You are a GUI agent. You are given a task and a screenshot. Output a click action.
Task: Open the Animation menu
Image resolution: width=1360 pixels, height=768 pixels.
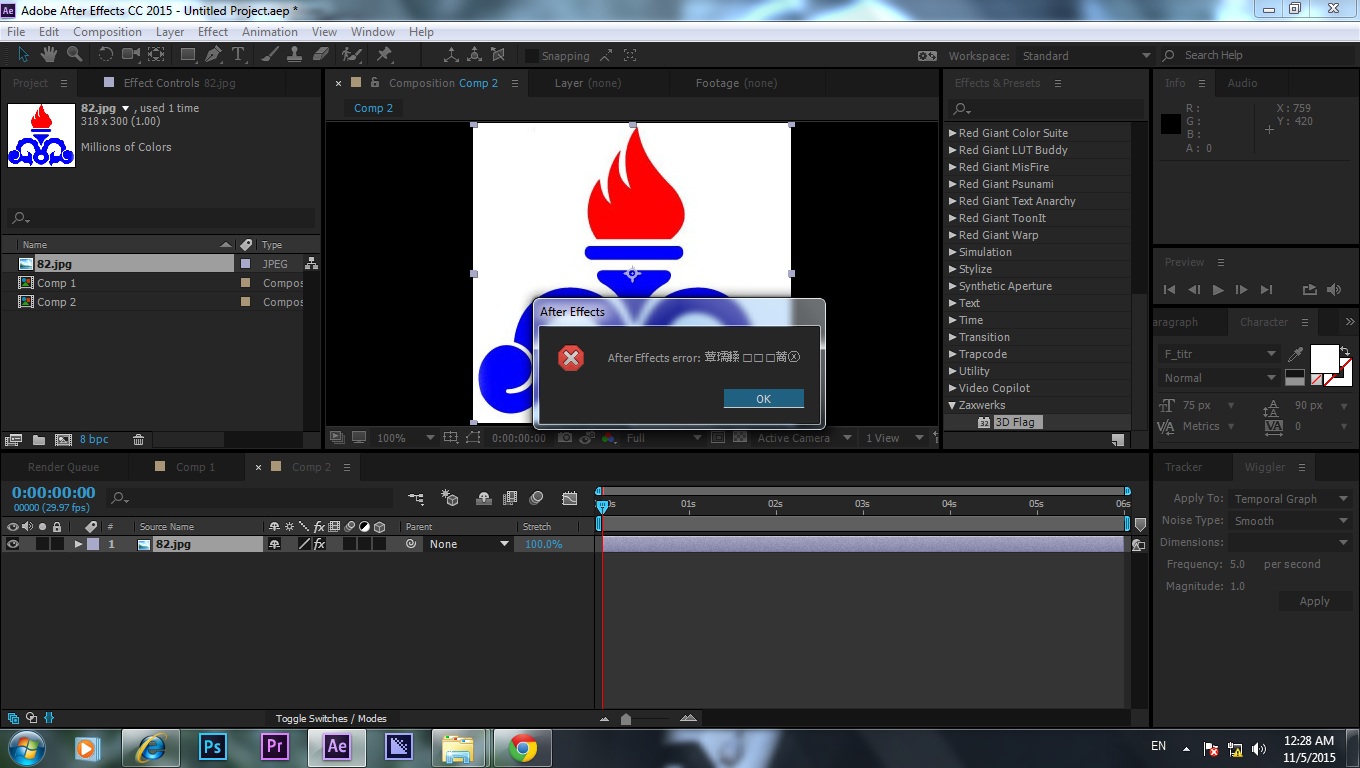point(270,32)
